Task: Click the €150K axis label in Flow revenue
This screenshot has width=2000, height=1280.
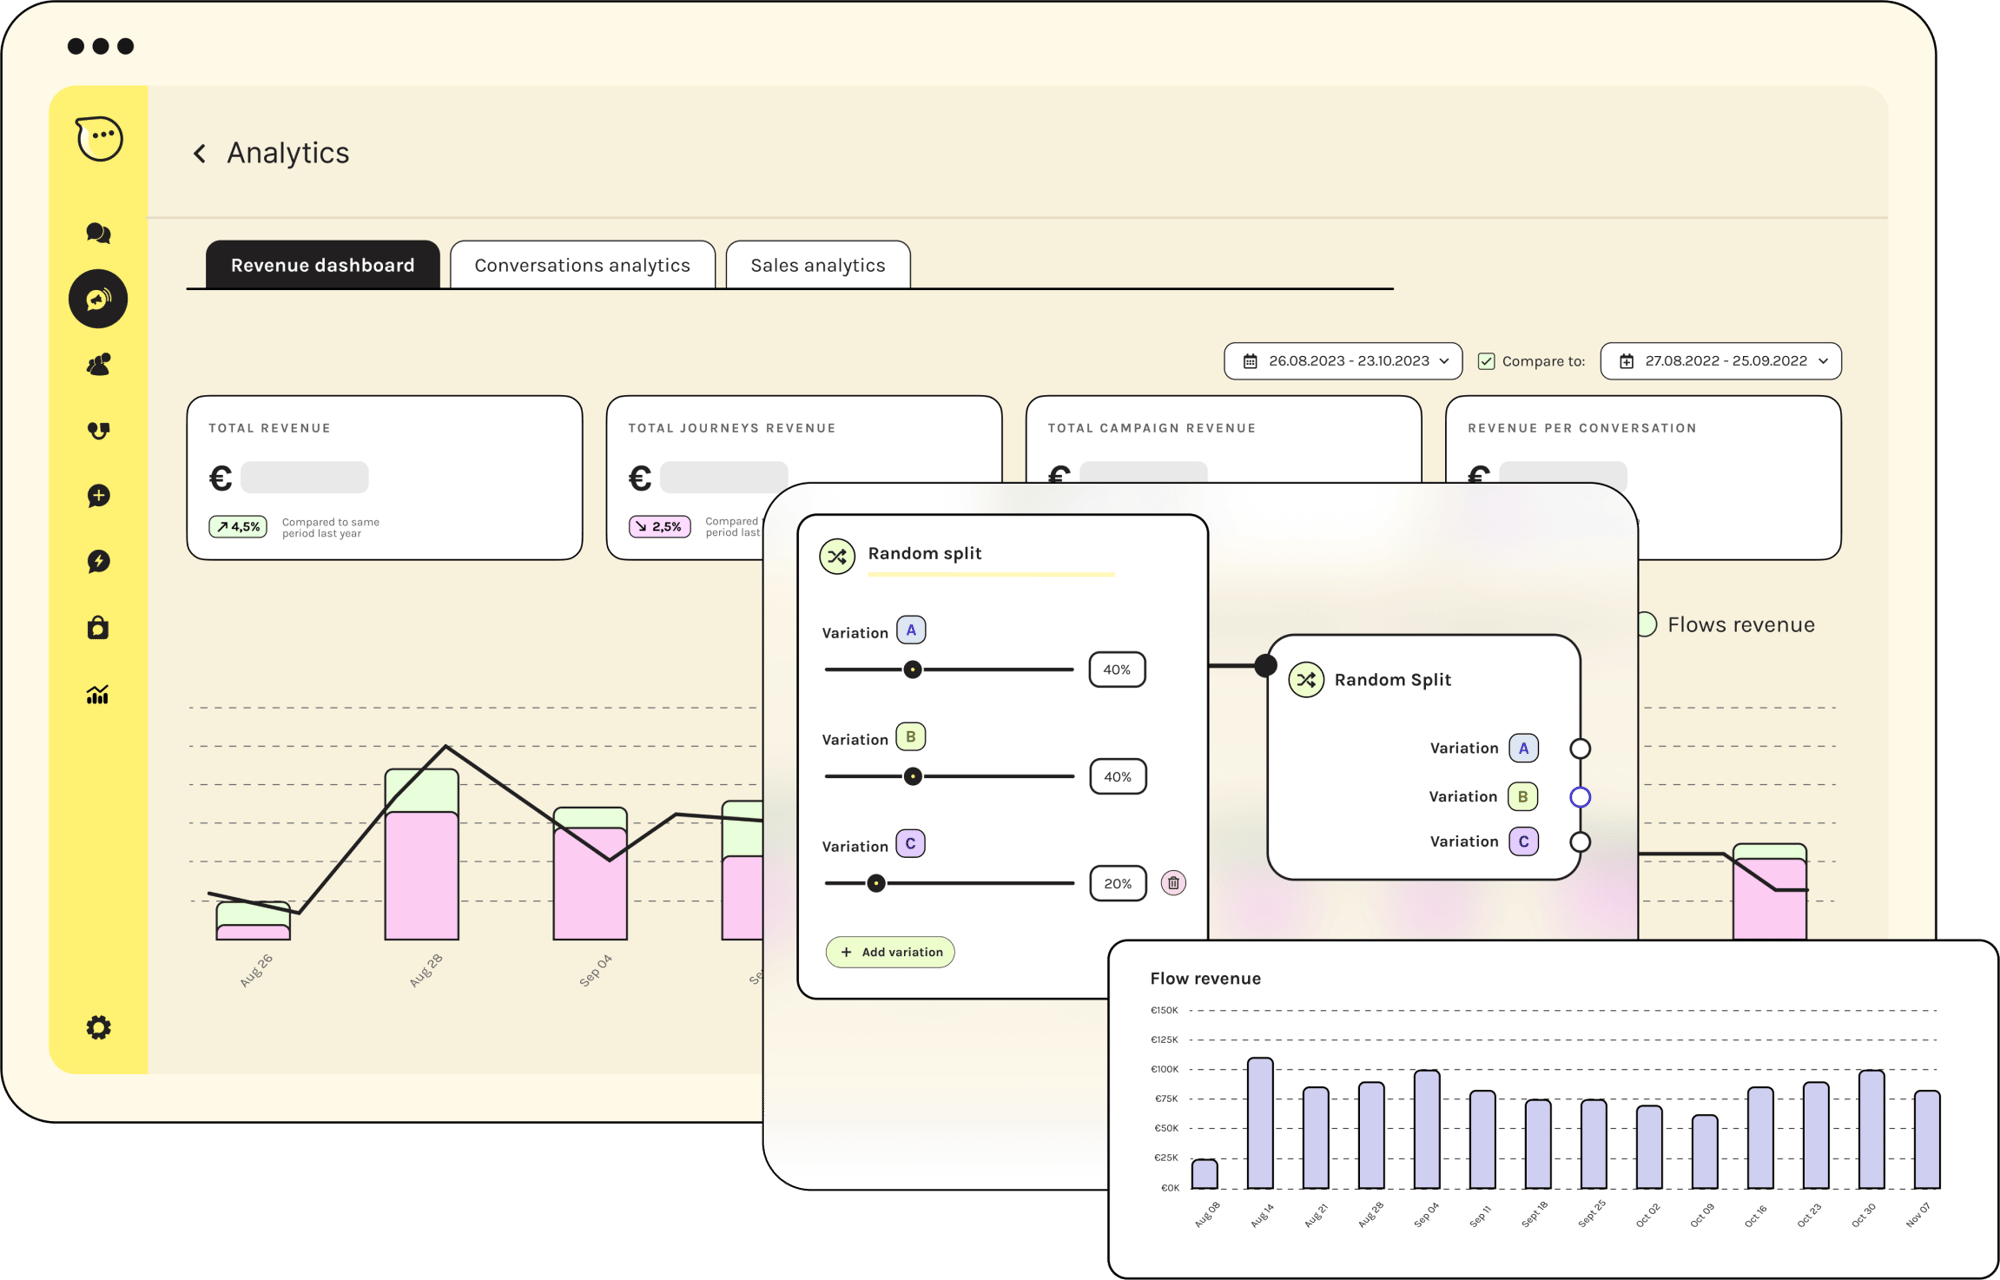Action: tap(1164, 1010)
